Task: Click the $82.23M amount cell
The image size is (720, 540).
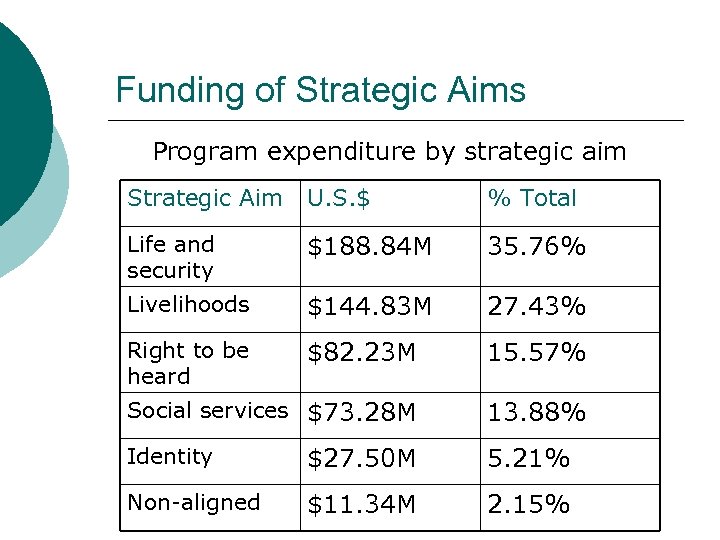Action: click(362, 353)
